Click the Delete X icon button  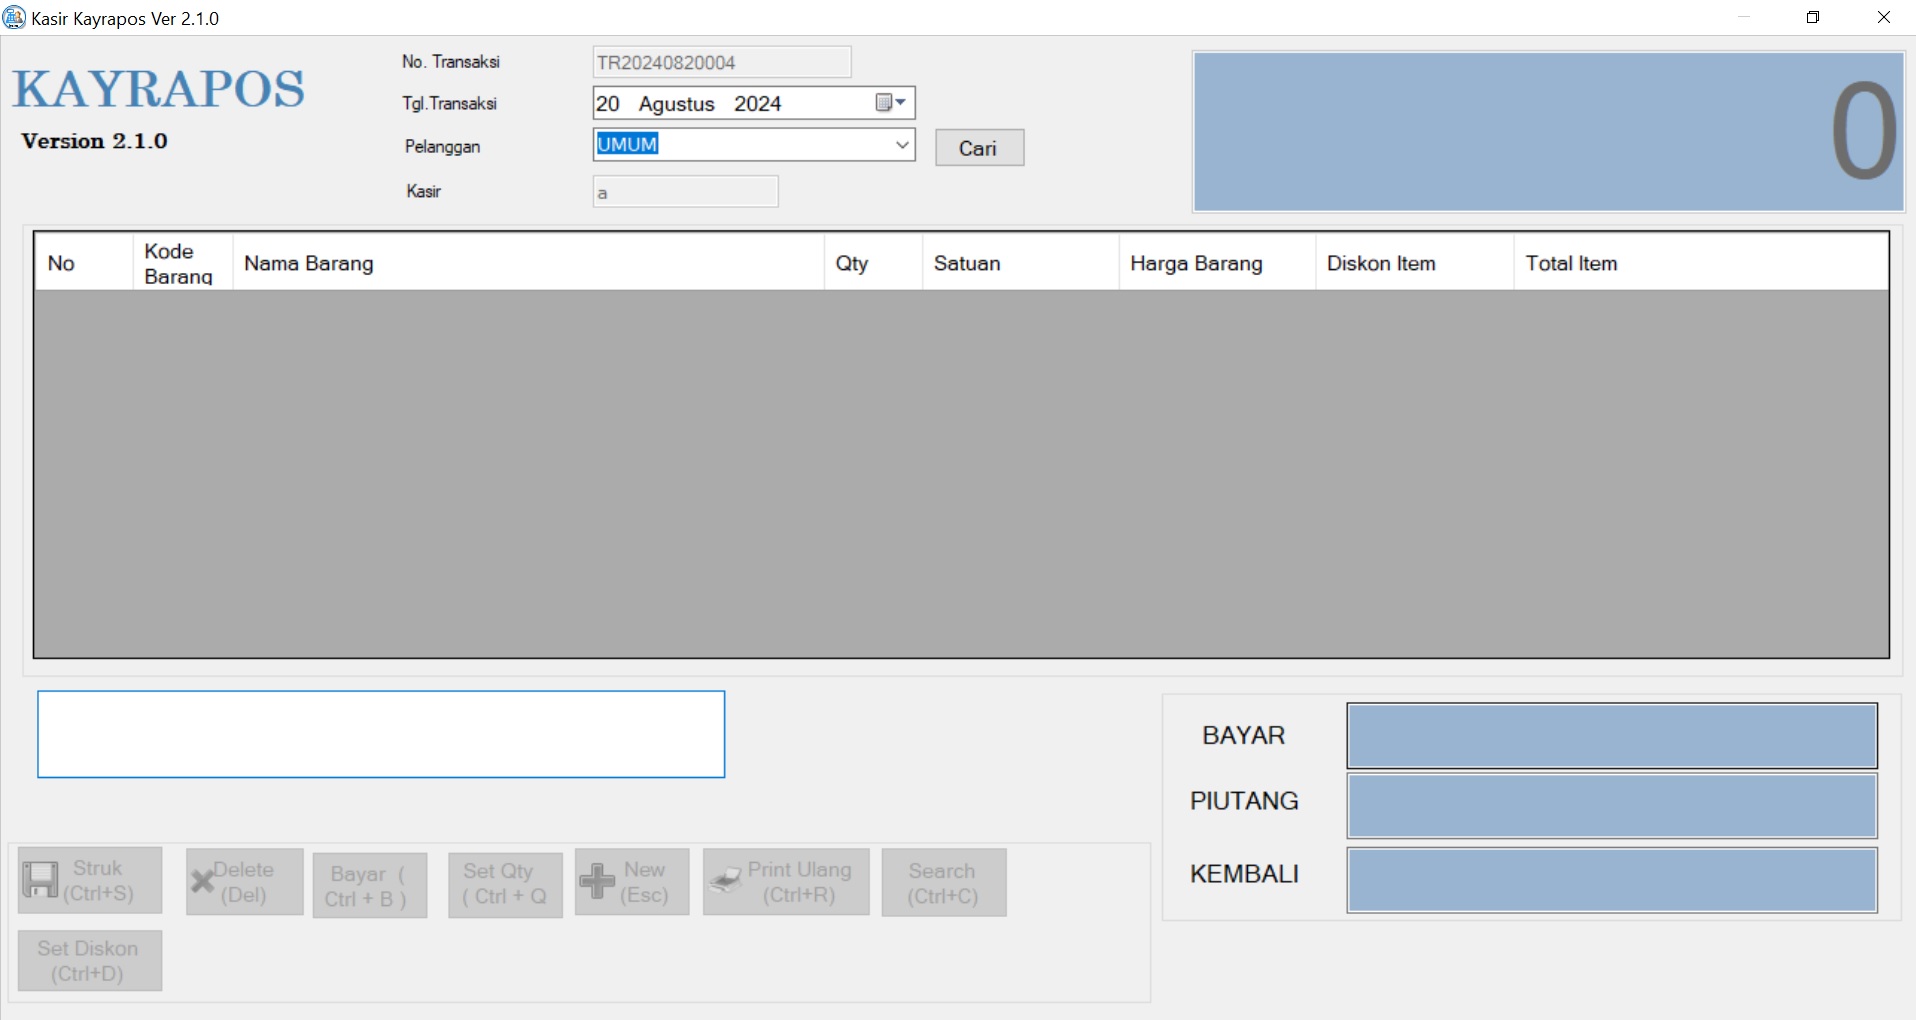[203, 881]
